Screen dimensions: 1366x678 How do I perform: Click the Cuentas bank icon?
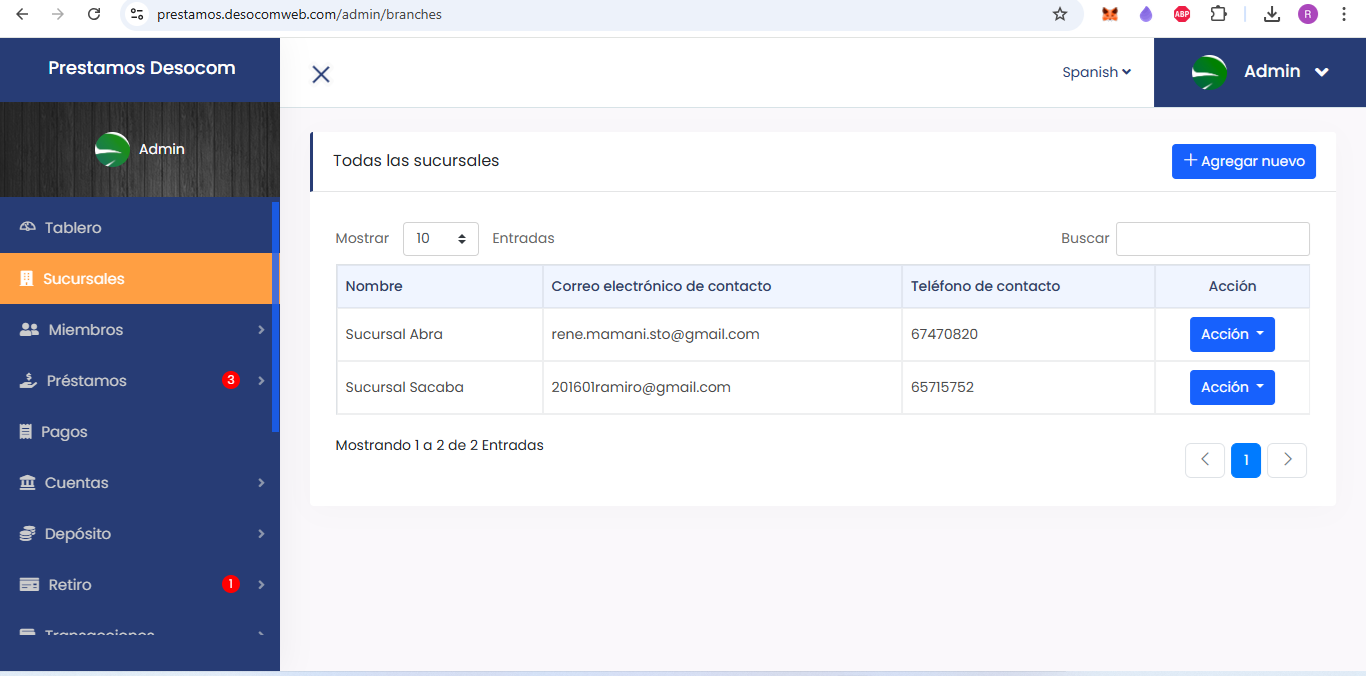tap(28, 483)
